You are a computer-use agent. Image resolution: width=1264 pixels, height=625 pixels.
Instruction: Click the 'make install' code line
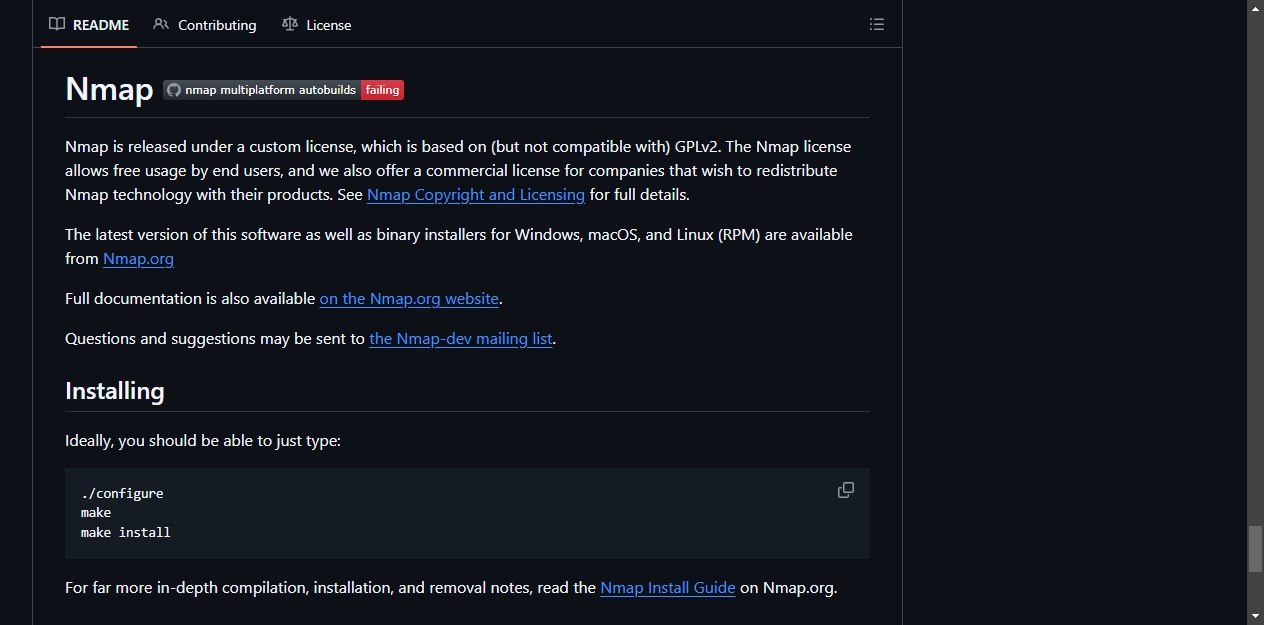[126, 533]
